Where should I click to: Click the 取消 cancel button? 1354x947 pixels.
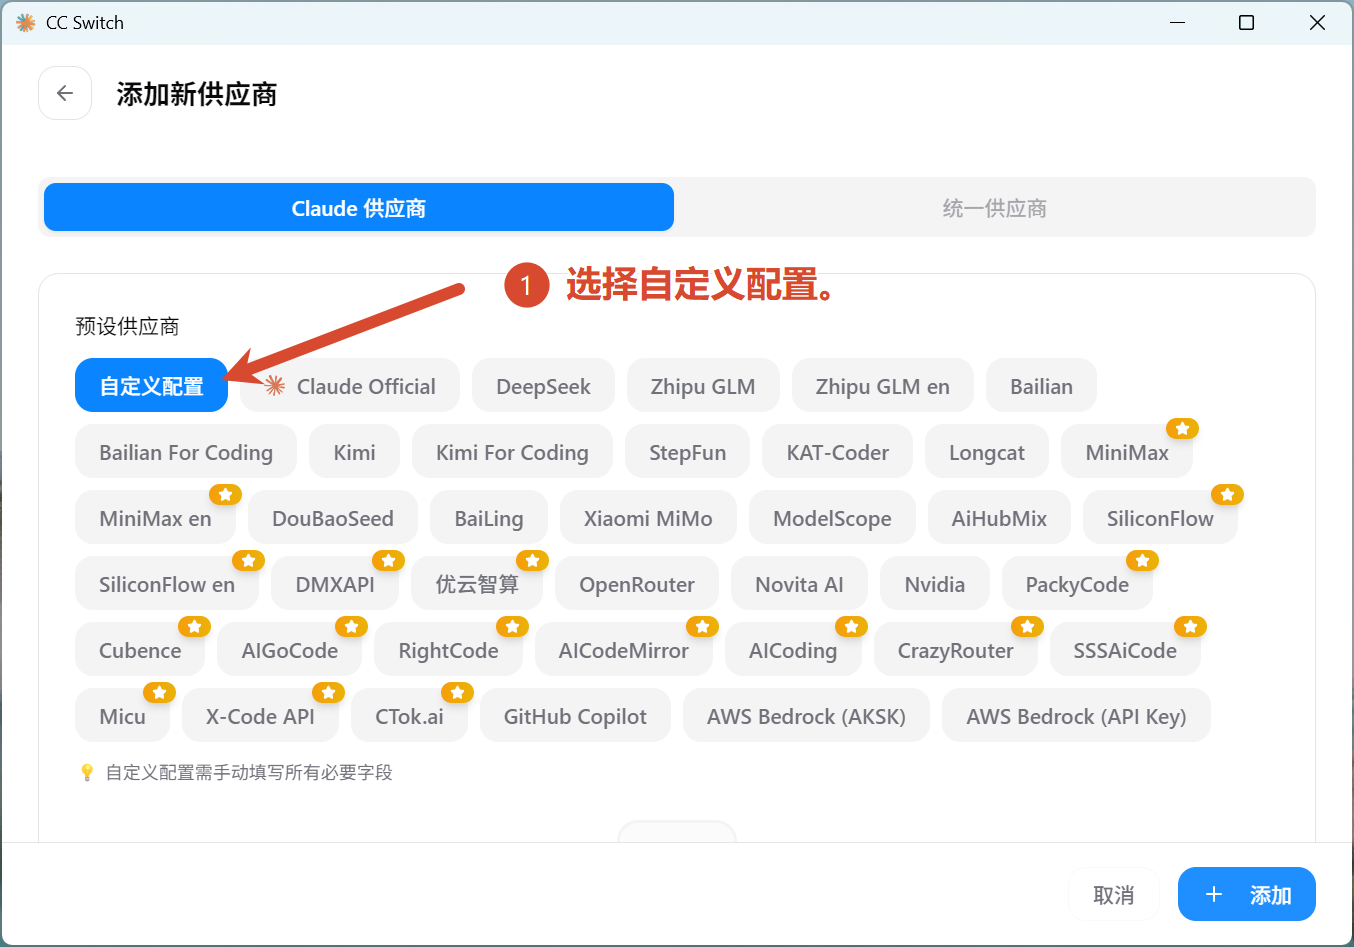tap(1114, 894)
